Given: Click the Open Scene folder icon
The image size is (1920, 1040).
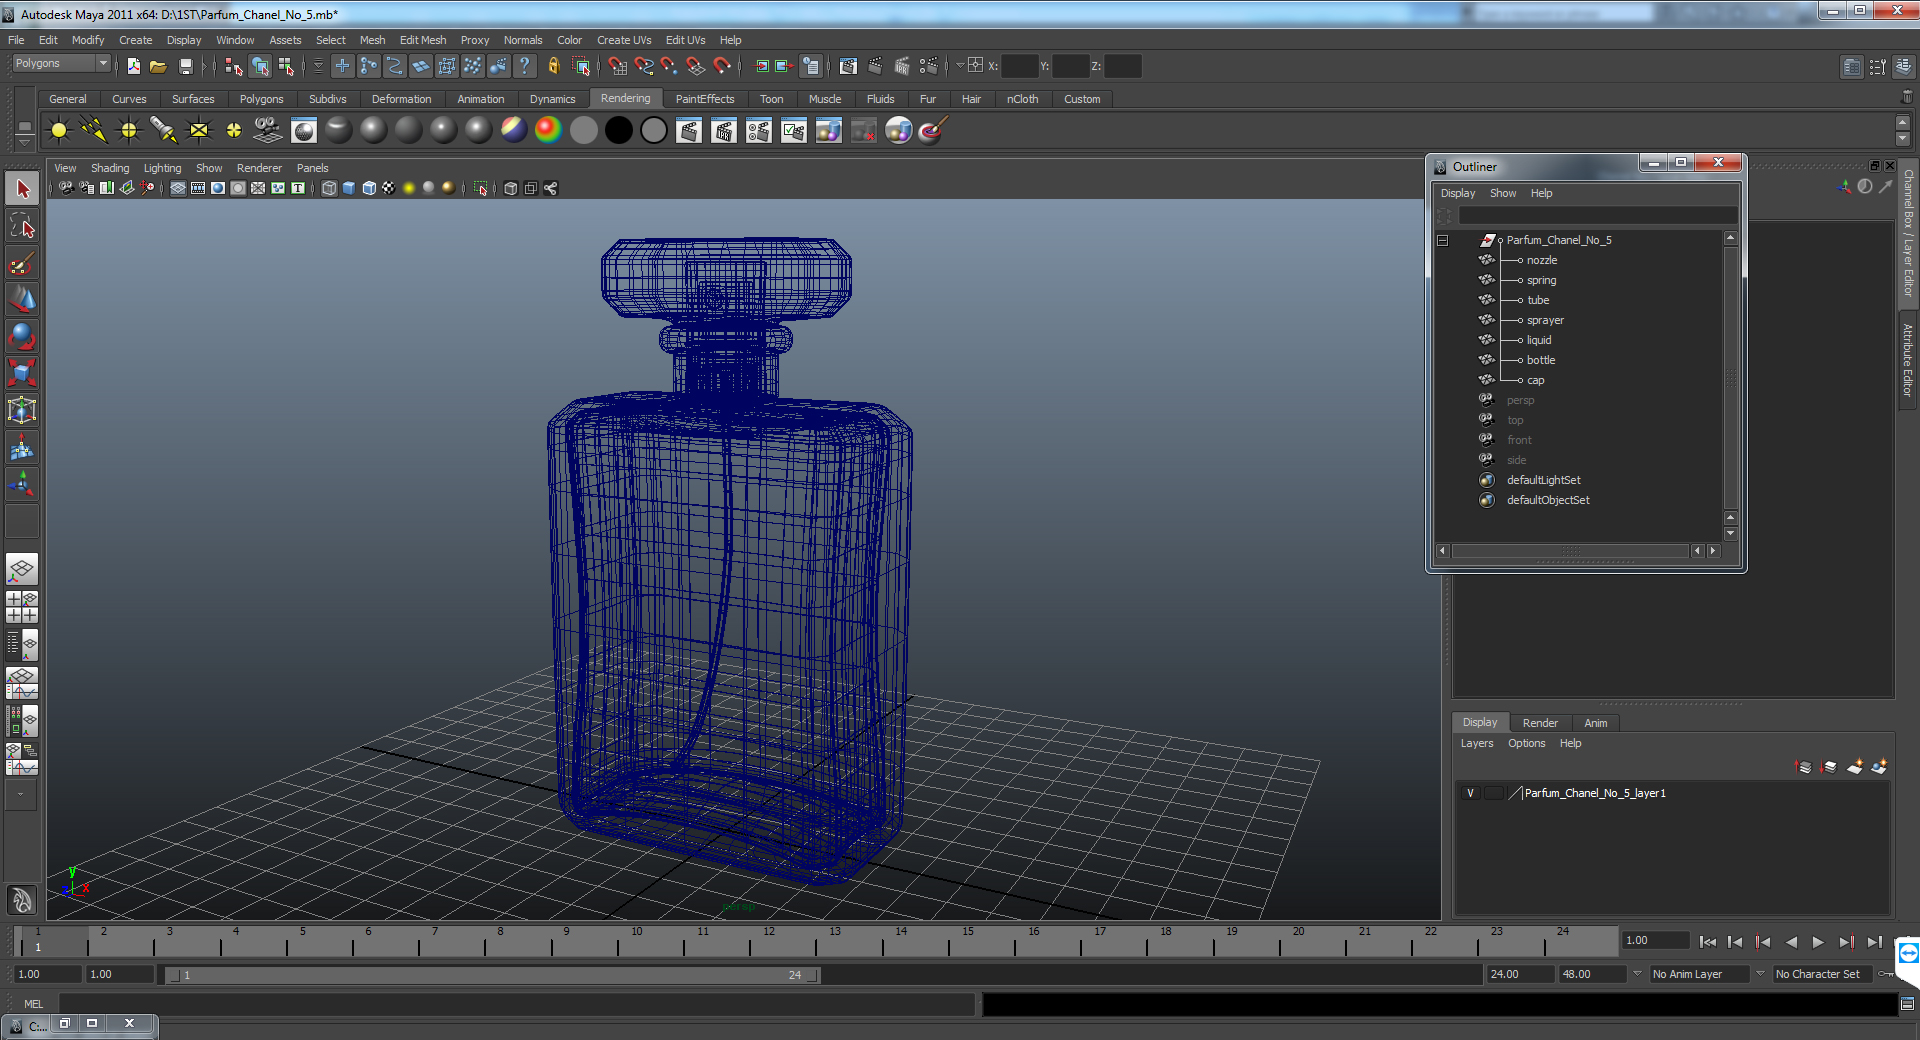Looking at the screenshot, I should (x=158, y=66).
